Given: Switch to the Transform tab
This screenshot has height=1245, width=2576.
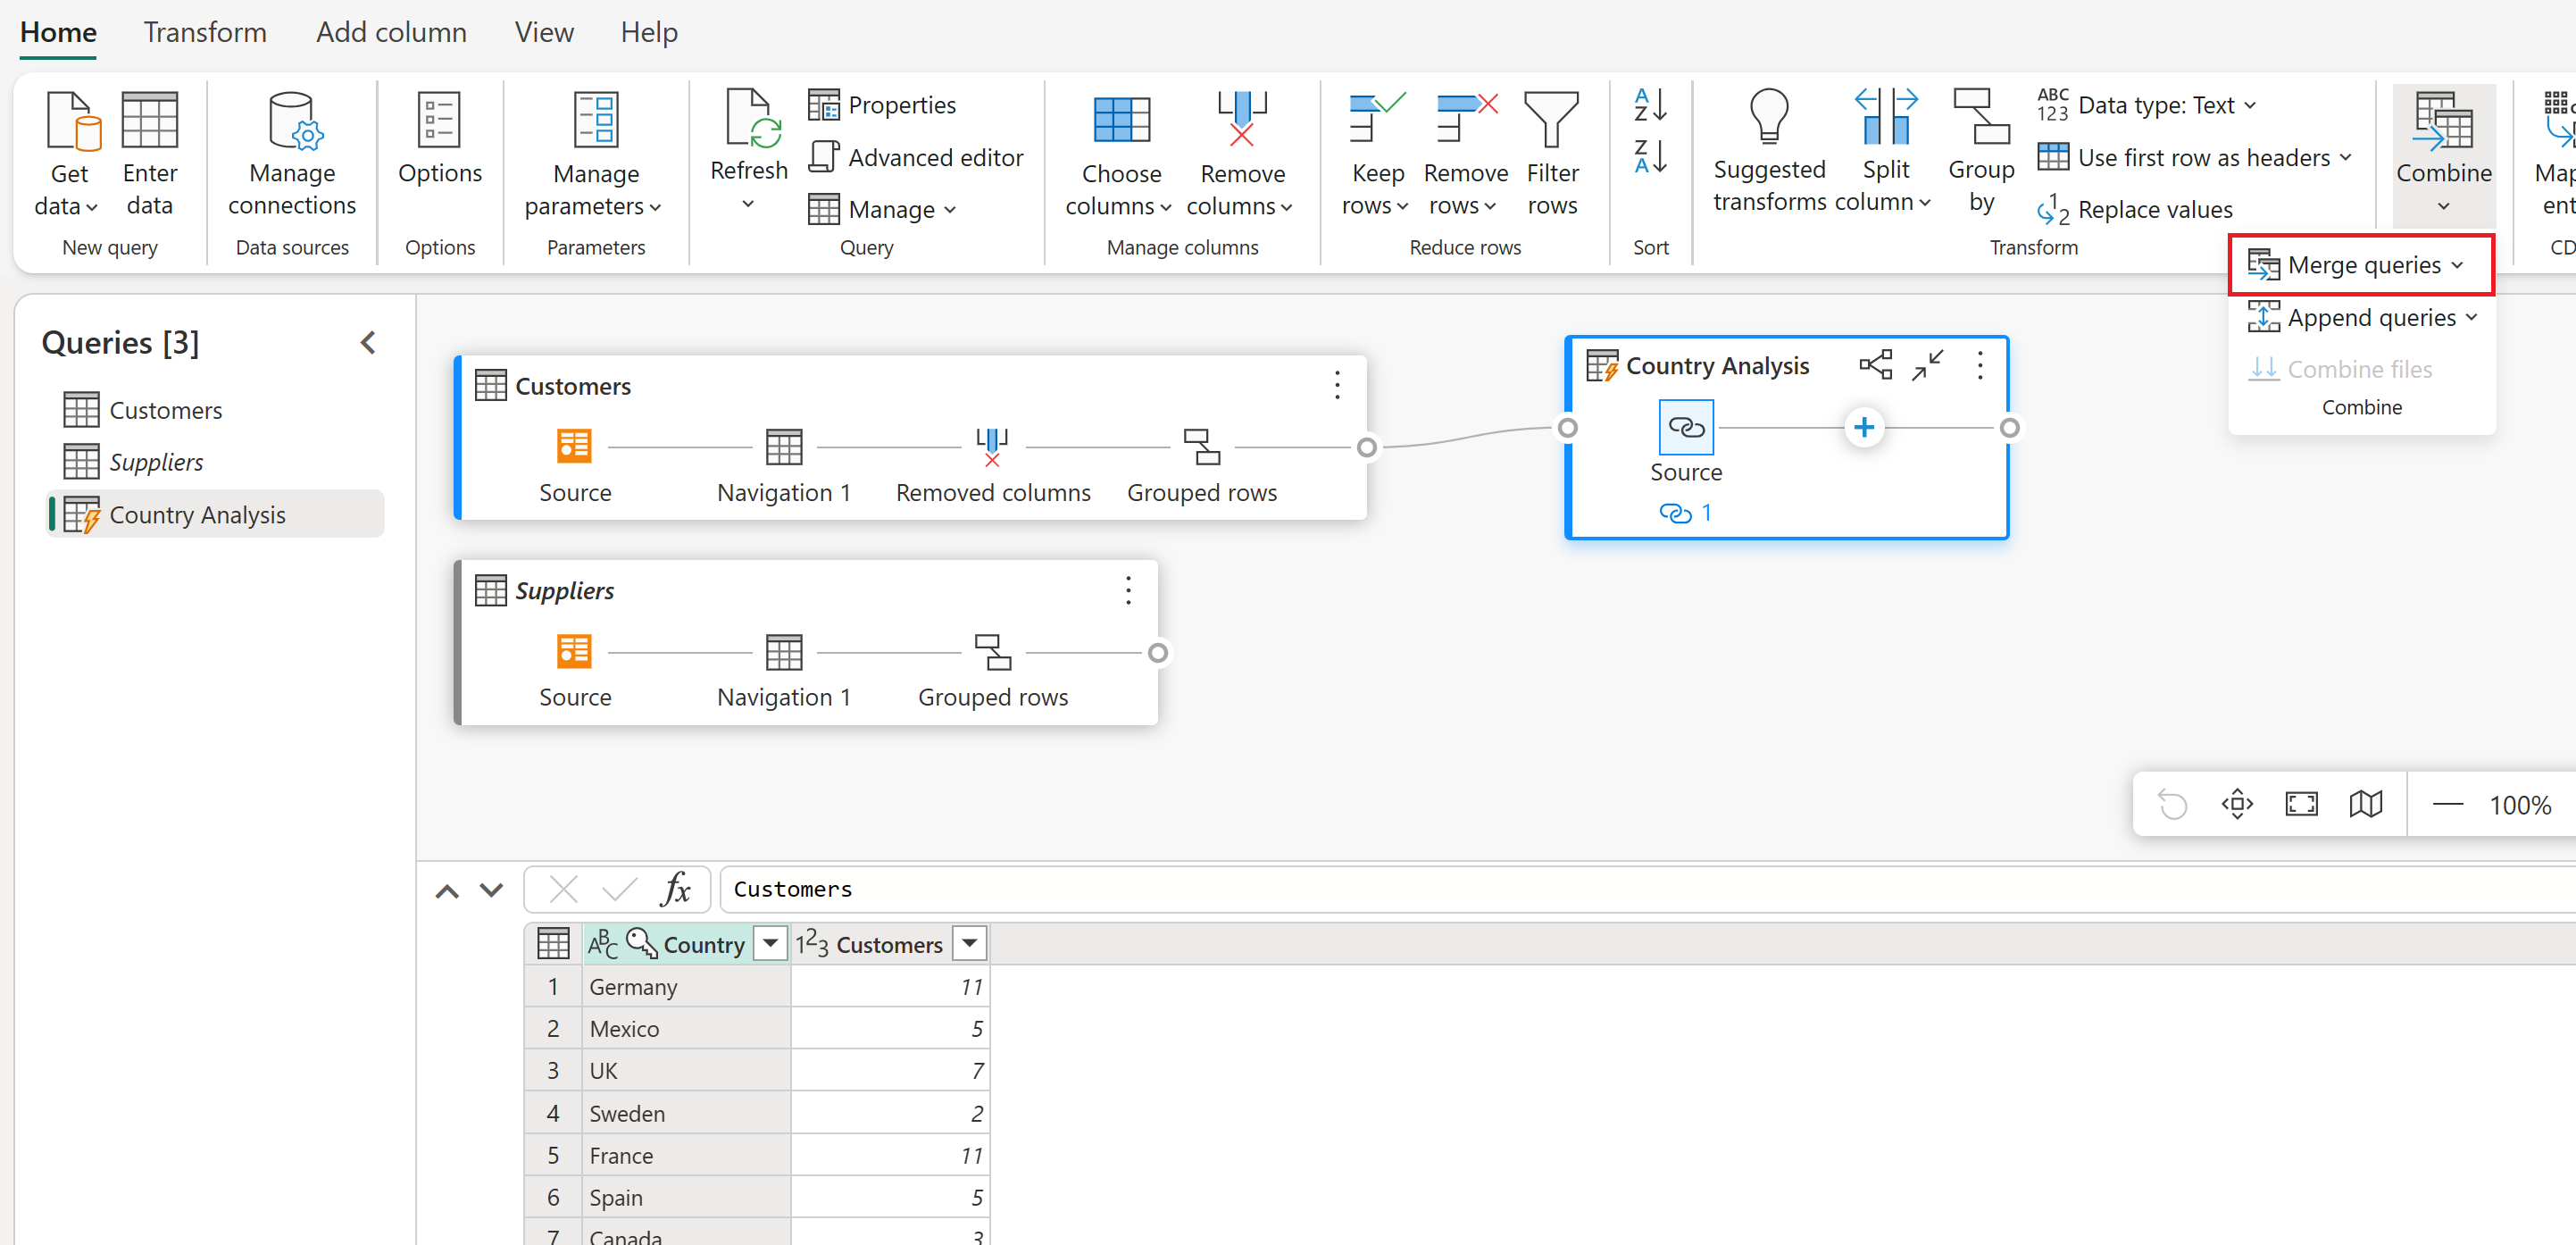Looking at the screenshot, I should (205, 32).
